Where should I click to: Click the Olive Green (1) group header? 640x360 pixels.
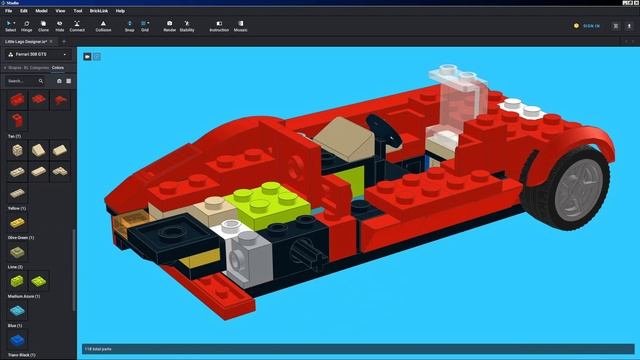pos(21,238)
